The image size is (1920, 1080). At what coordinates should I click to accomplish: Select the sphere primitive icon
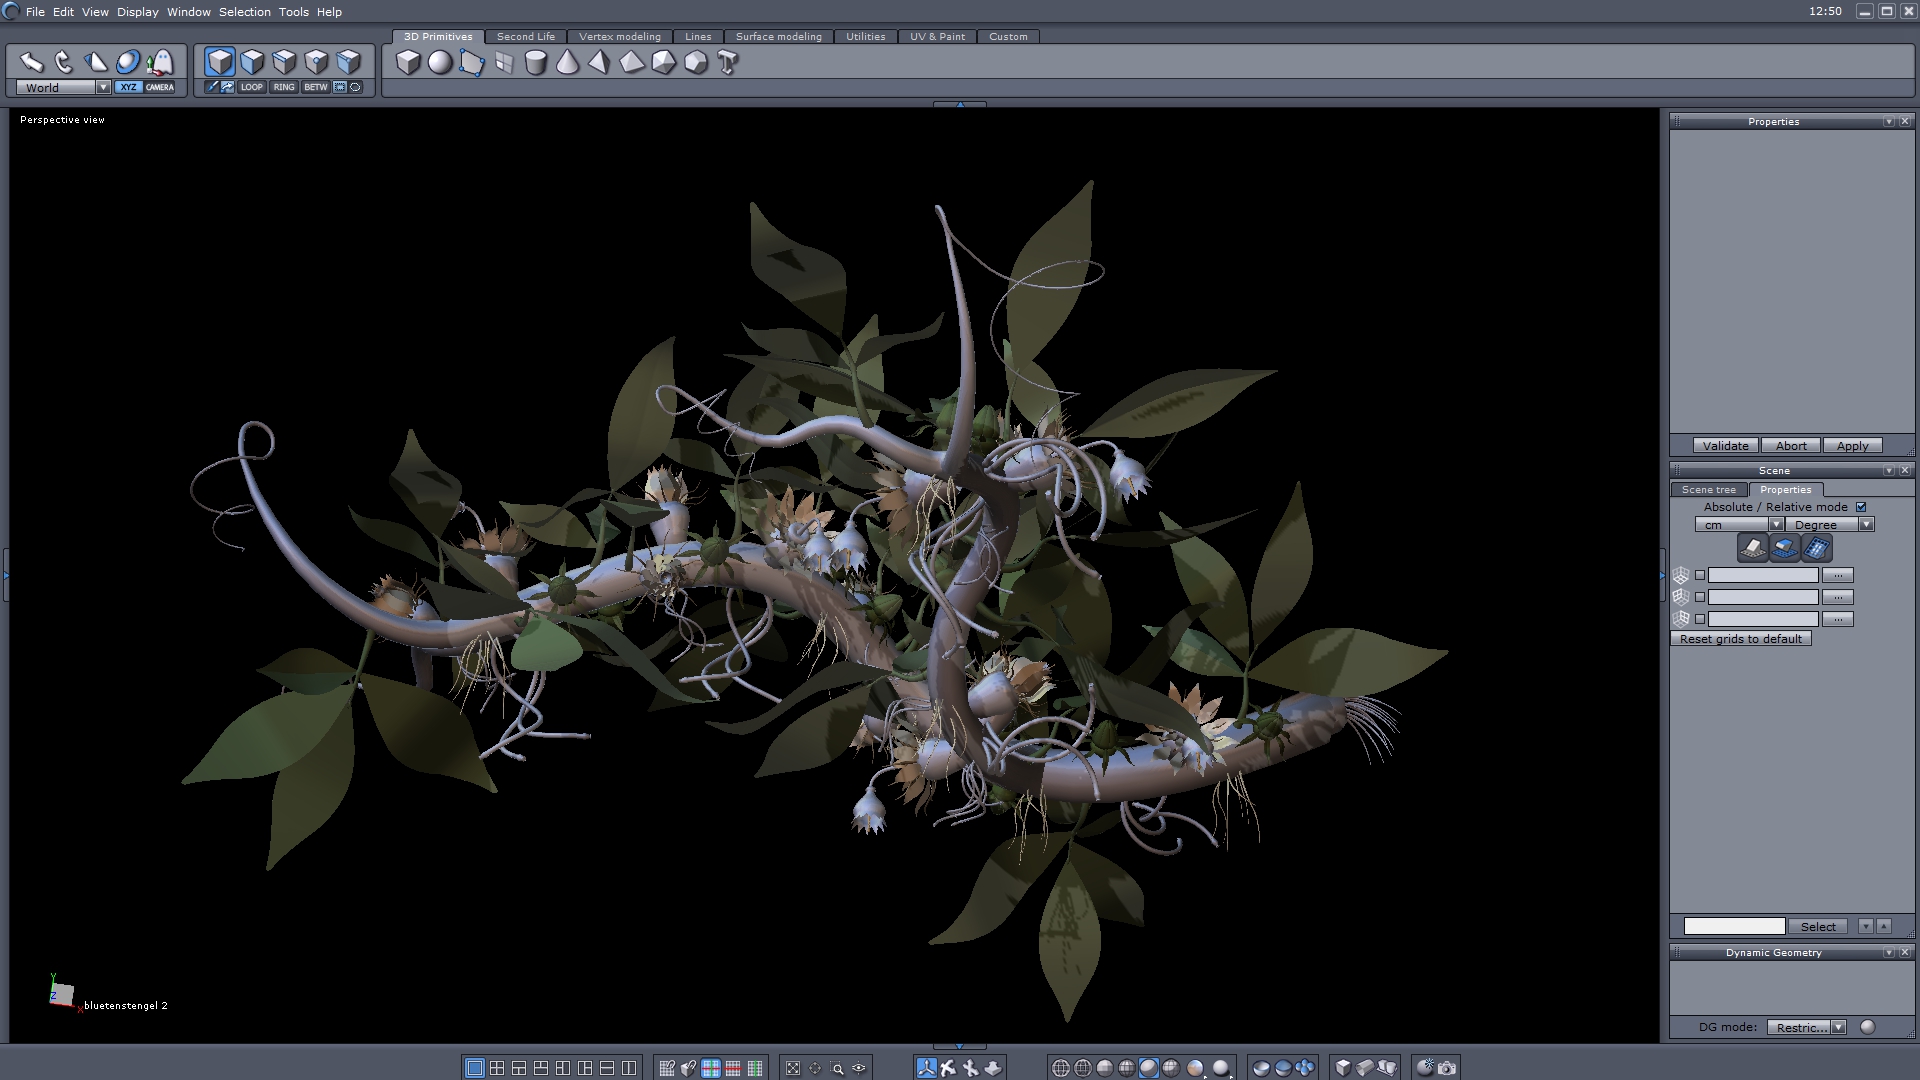pyautogui.click(x=440, y=63)
